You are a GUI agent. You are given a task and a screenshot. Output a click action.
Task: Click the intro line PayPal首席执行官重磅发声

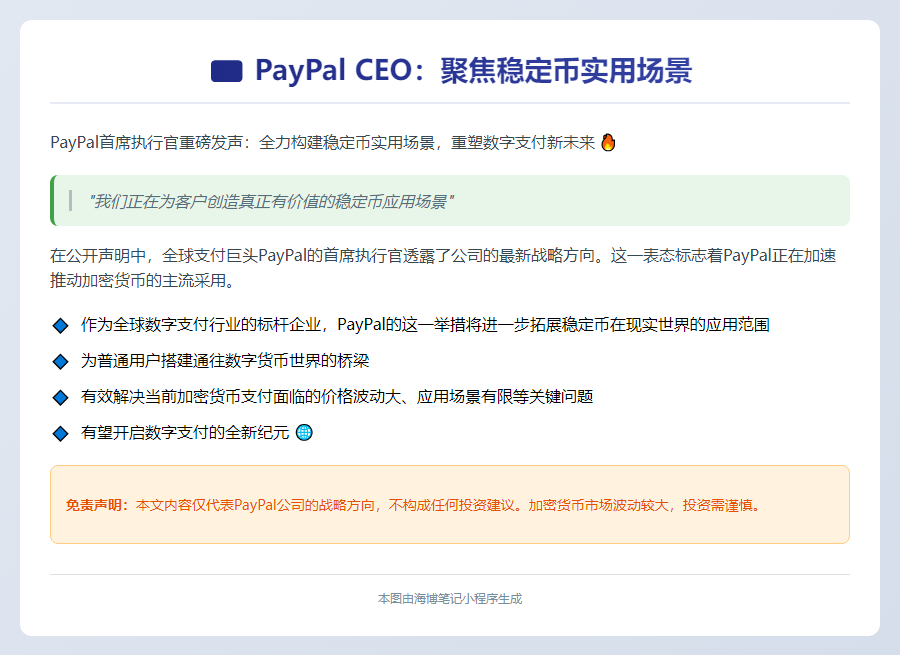(323, 142)
